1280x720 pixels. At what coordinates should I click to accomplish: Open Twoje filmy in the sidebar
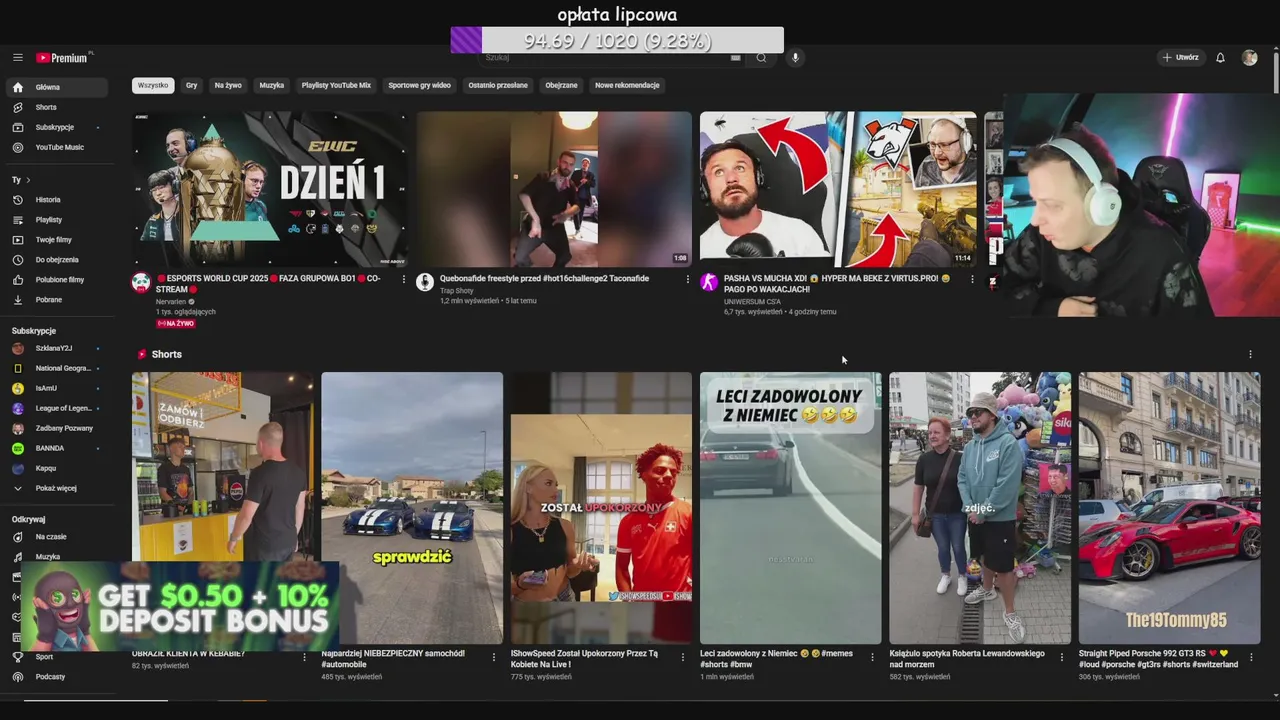[56, 240]
